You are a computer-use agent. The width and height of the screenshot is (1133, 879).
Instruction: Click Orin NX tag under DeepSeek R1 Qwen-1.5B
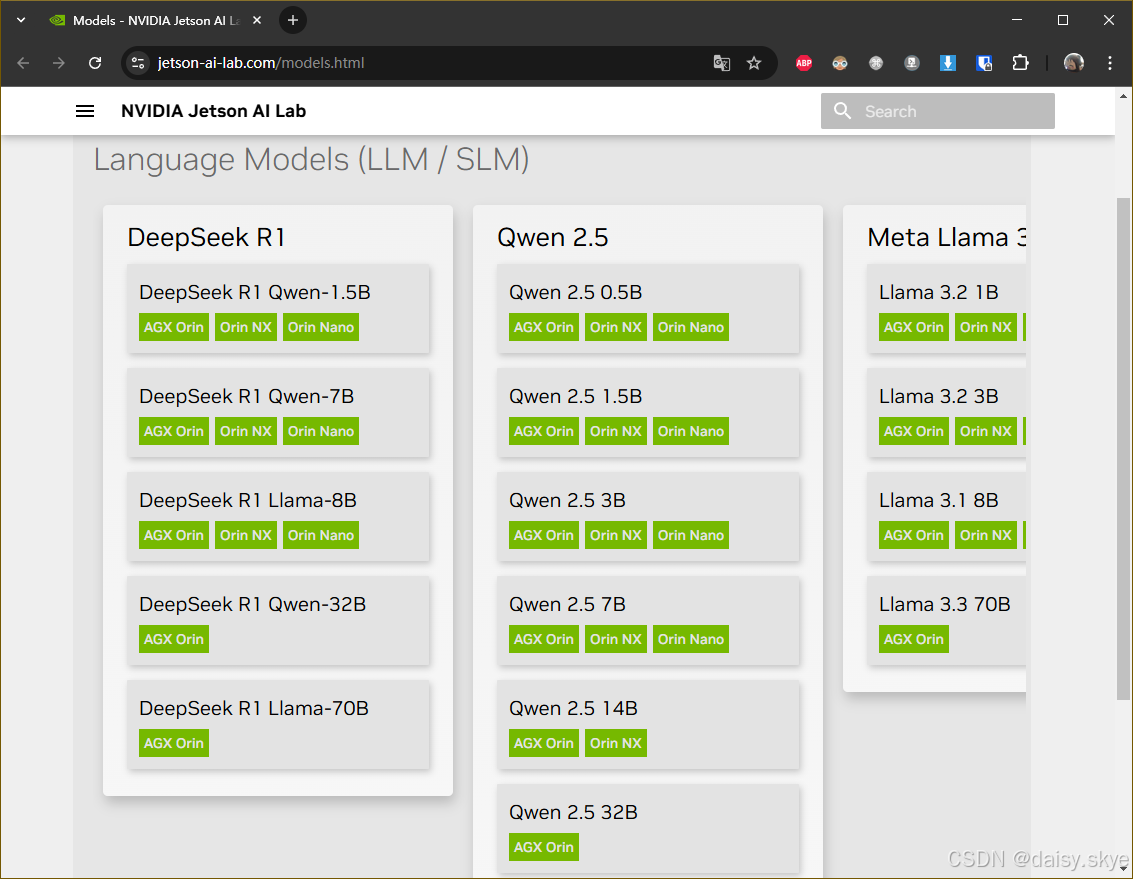tap(246, 327)
